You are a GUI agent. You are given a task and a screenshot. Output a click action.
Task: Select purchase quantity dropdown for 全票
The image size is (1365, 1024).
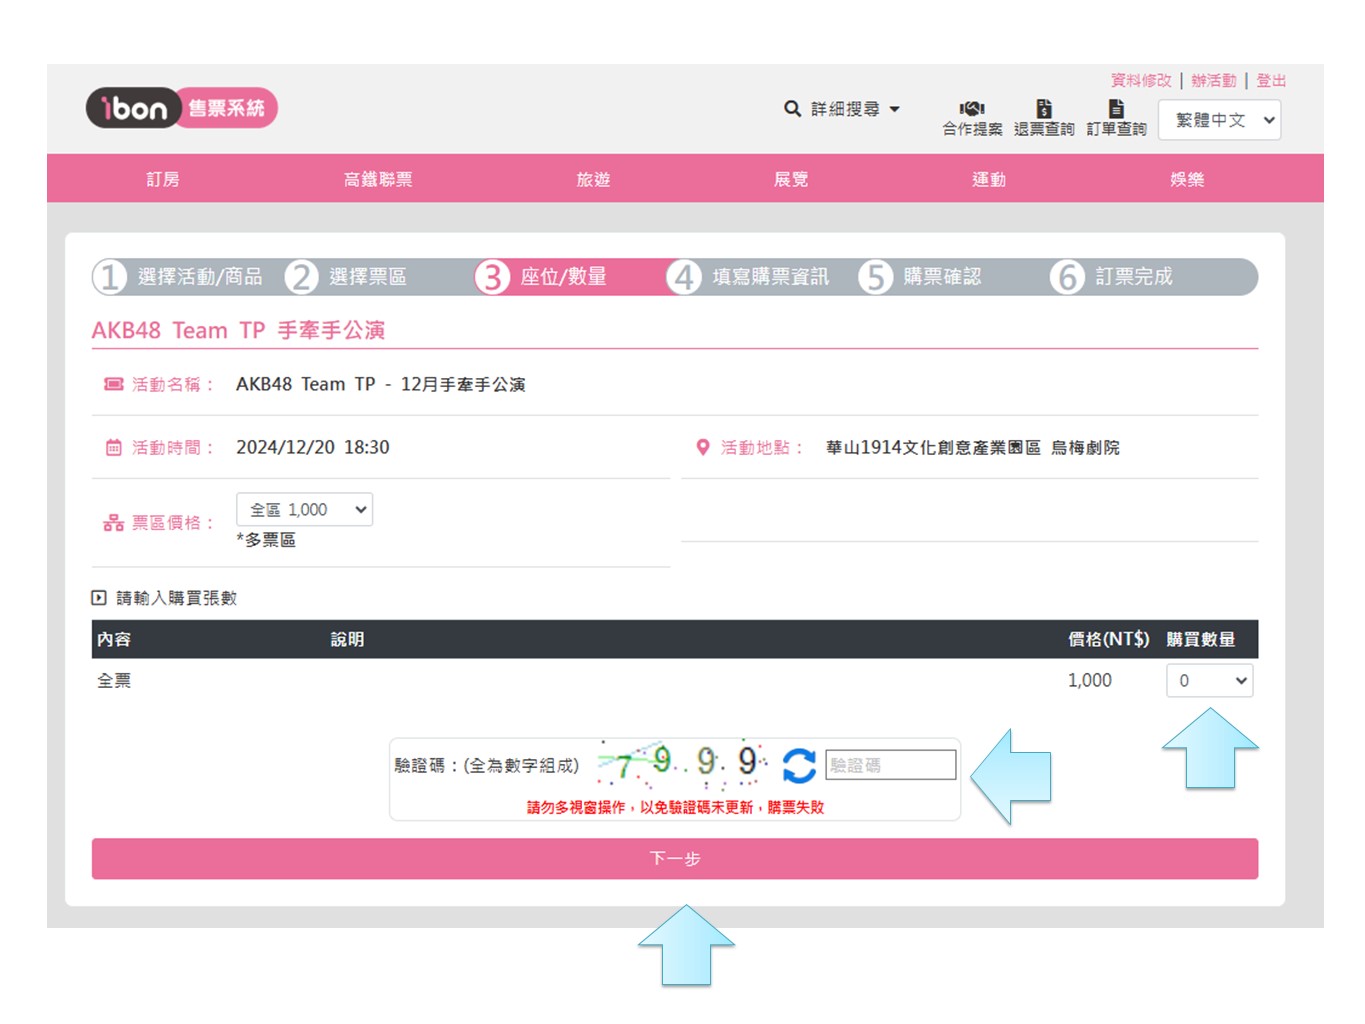click(x=1209, y=681)
